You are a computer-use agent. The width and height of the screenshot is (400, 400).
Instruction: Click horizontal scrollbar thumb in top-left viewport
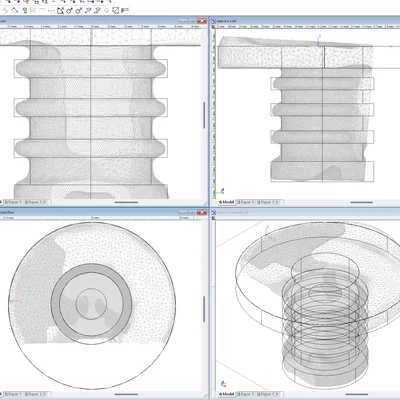click(126, 202)
